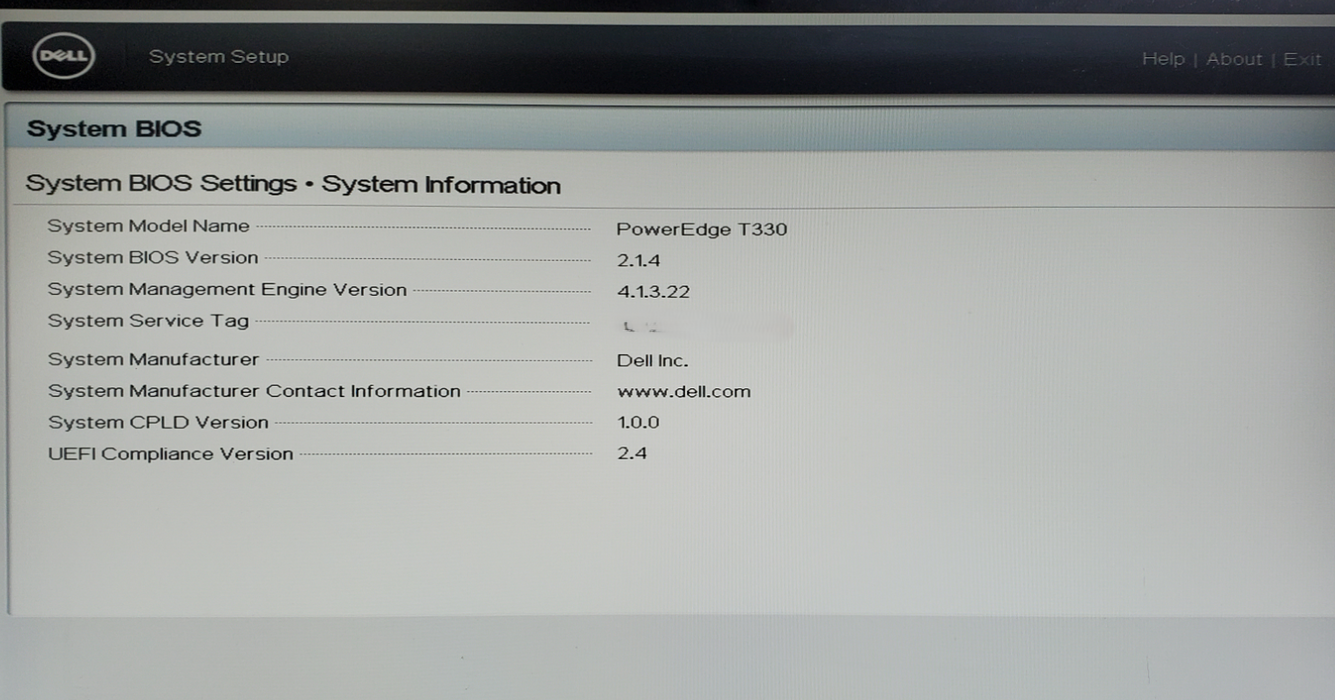Select the System BIOS Version label
Screen dimensions: 1335x700
click(153, 258)
